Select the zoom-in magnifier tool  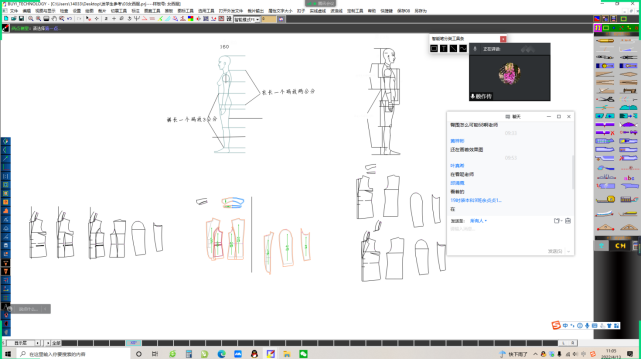[31, 19]
